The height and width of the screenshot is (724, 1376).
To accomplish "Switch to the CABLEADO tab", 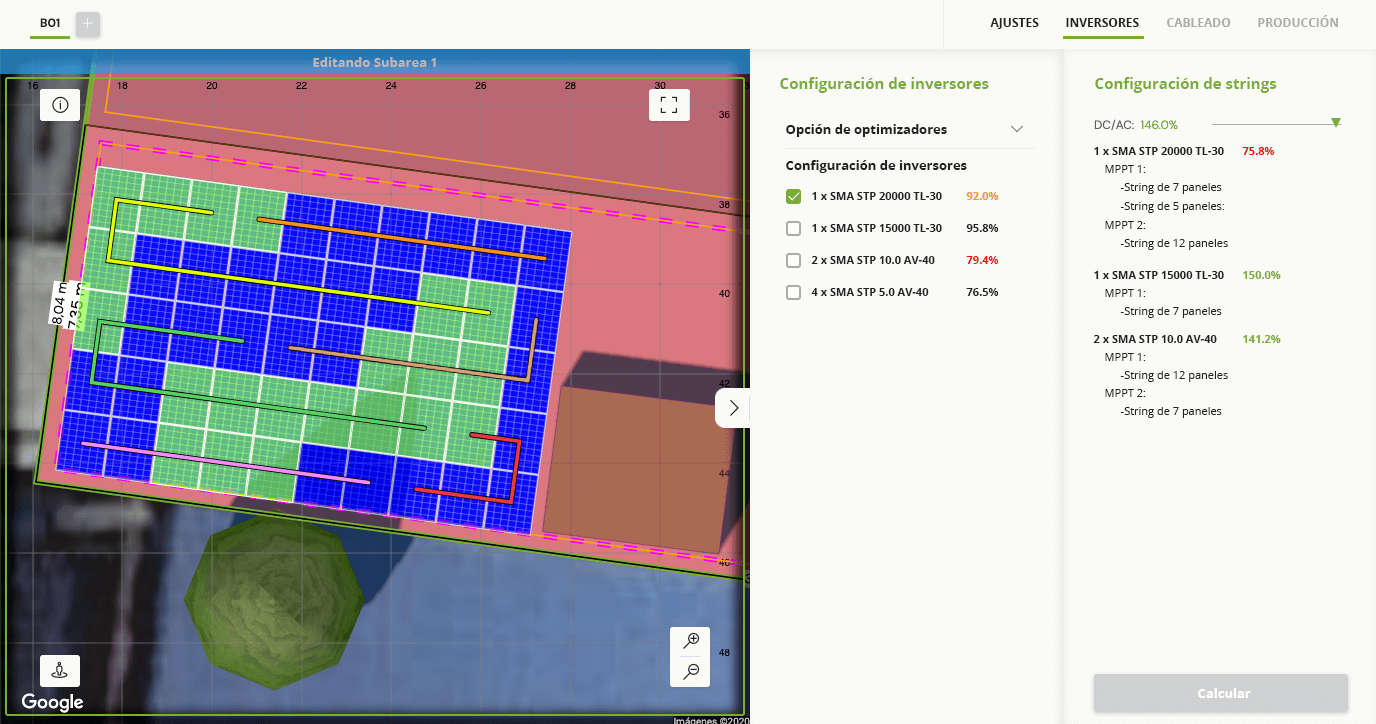I will point(1198,23).
